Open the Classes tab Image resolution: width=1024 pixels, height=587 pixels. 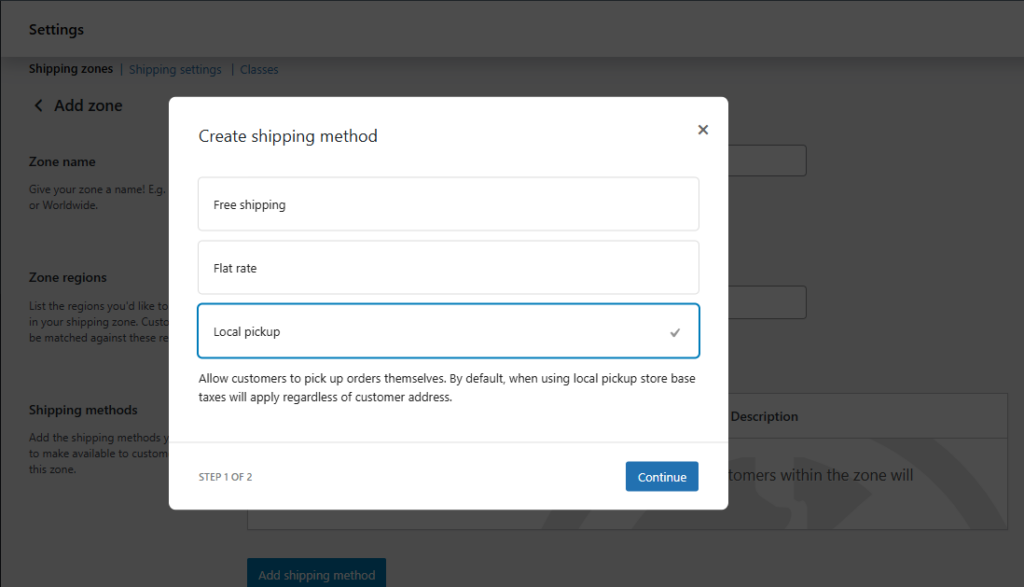coord(259,70)
